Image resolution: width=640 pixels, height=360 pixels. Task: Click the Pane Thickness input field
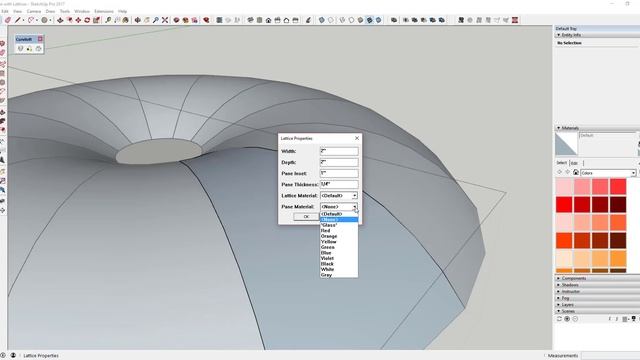point(339,184)
